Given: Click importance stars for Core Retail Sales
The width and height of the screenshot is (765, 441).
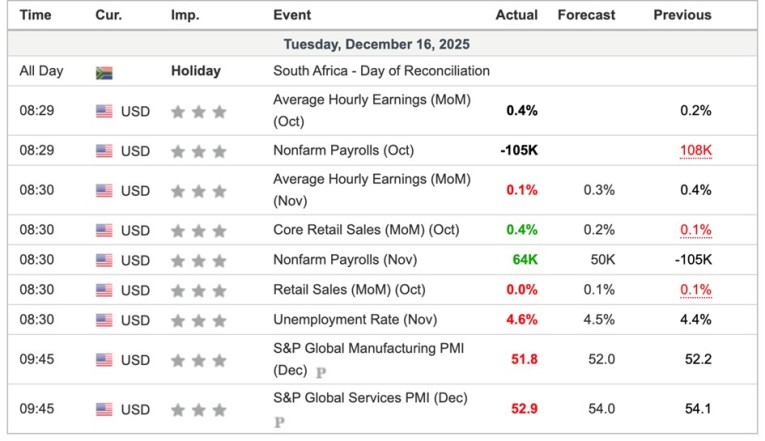Looking at the screenshot, I should 198,230.
